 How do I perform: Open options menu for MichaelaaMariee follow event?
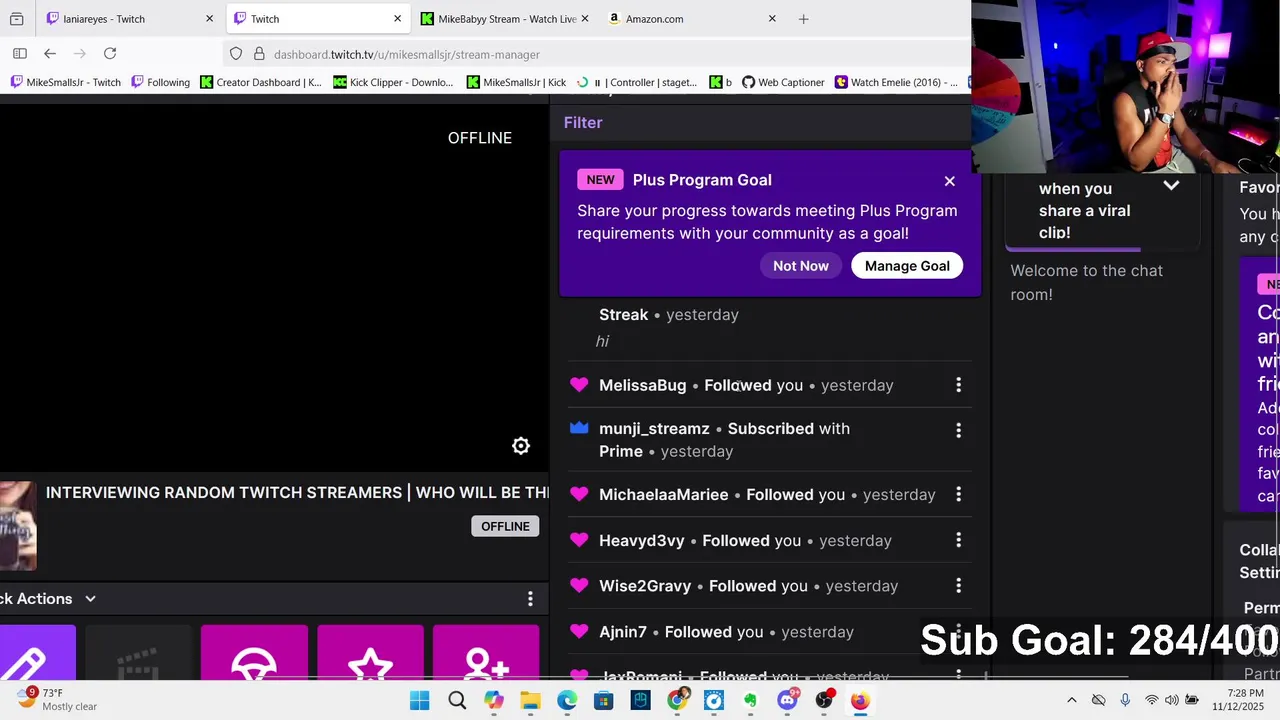tap(958, 494)
